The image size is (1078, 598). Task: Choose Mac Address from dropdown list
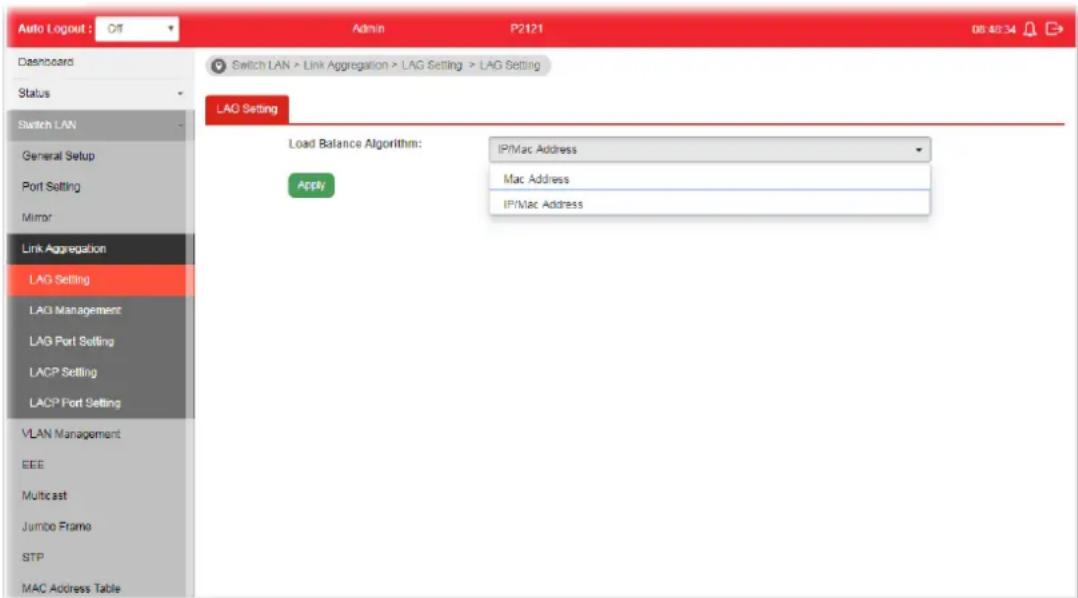click(710, 179)
